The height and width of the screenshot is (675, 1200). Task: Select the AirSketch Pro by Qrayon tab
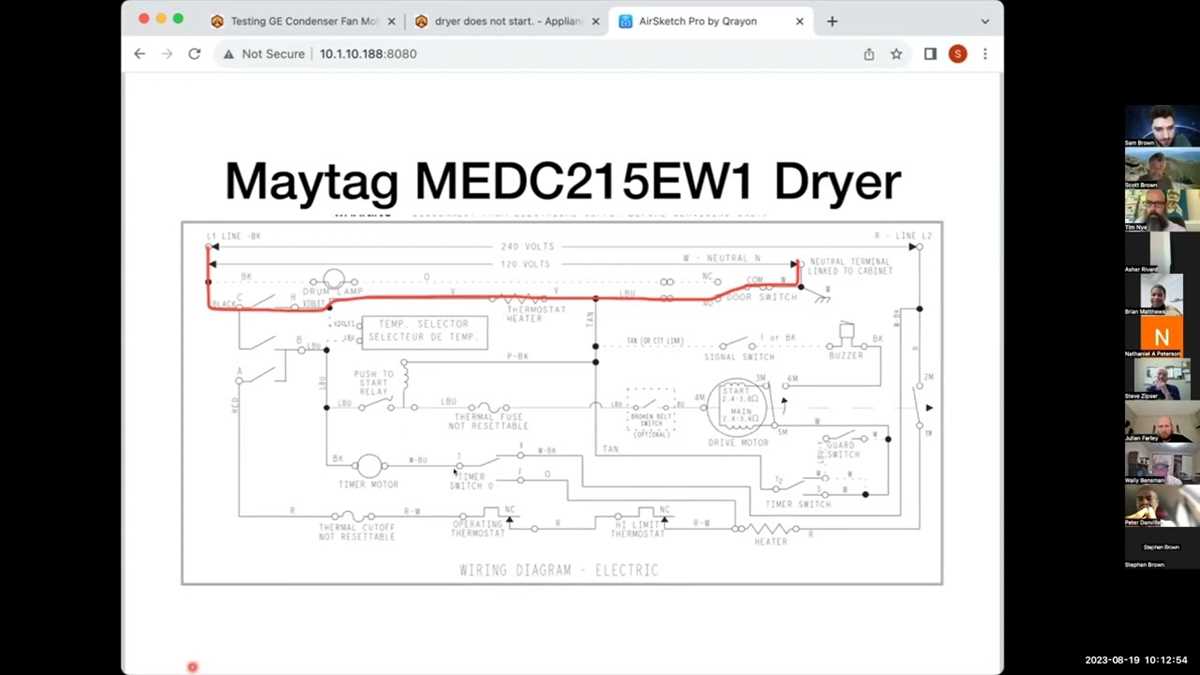click(711, 21)
